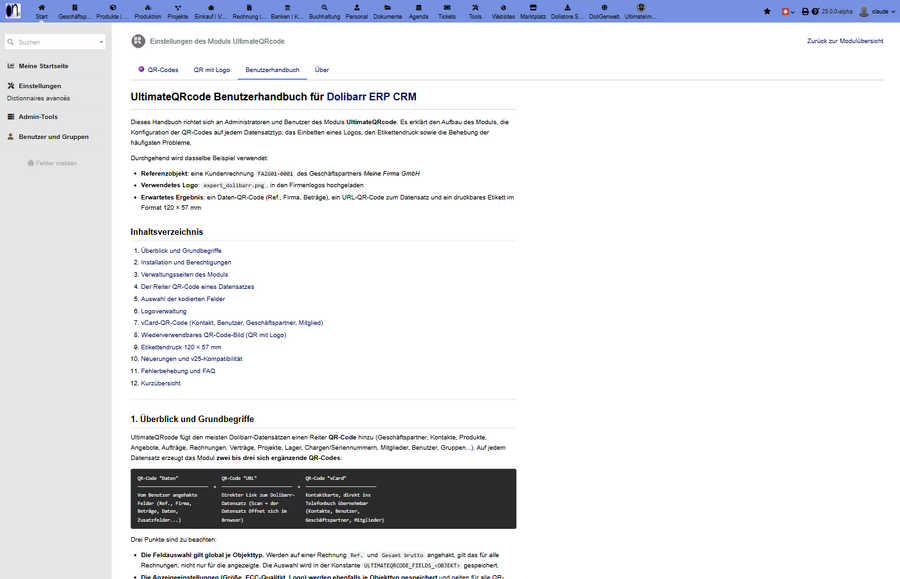Expand the Suchen search dropdown arrow
Viewport: 900px width, 579px height.
point(102,42)
